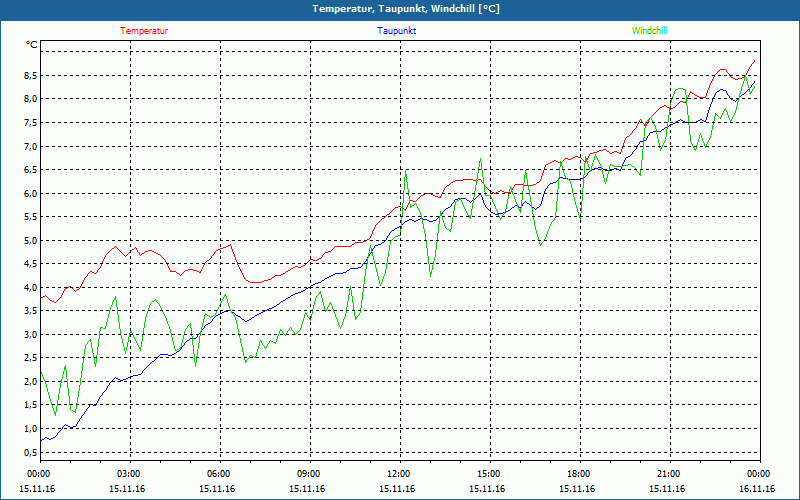
Task: Click the '18:00' time axis label
Action: 580,474
